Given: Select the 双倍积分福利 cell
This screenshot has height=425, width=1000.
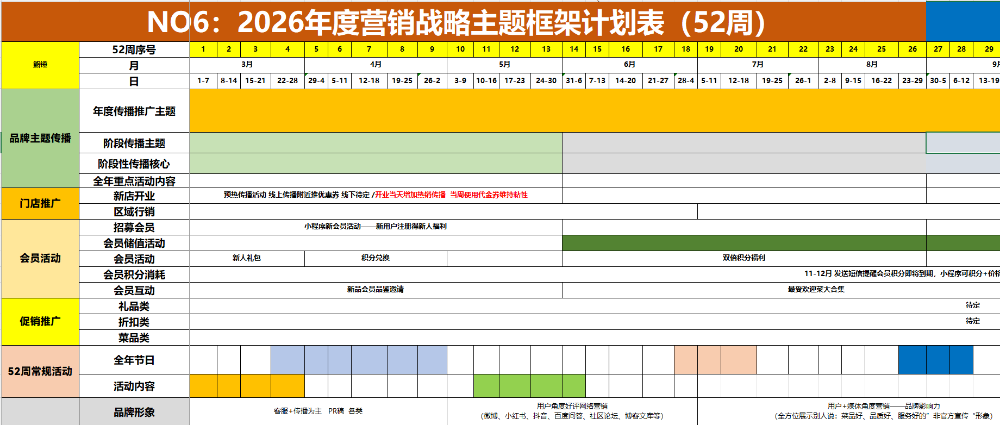Looking at the screenshot, I should 743,258.
